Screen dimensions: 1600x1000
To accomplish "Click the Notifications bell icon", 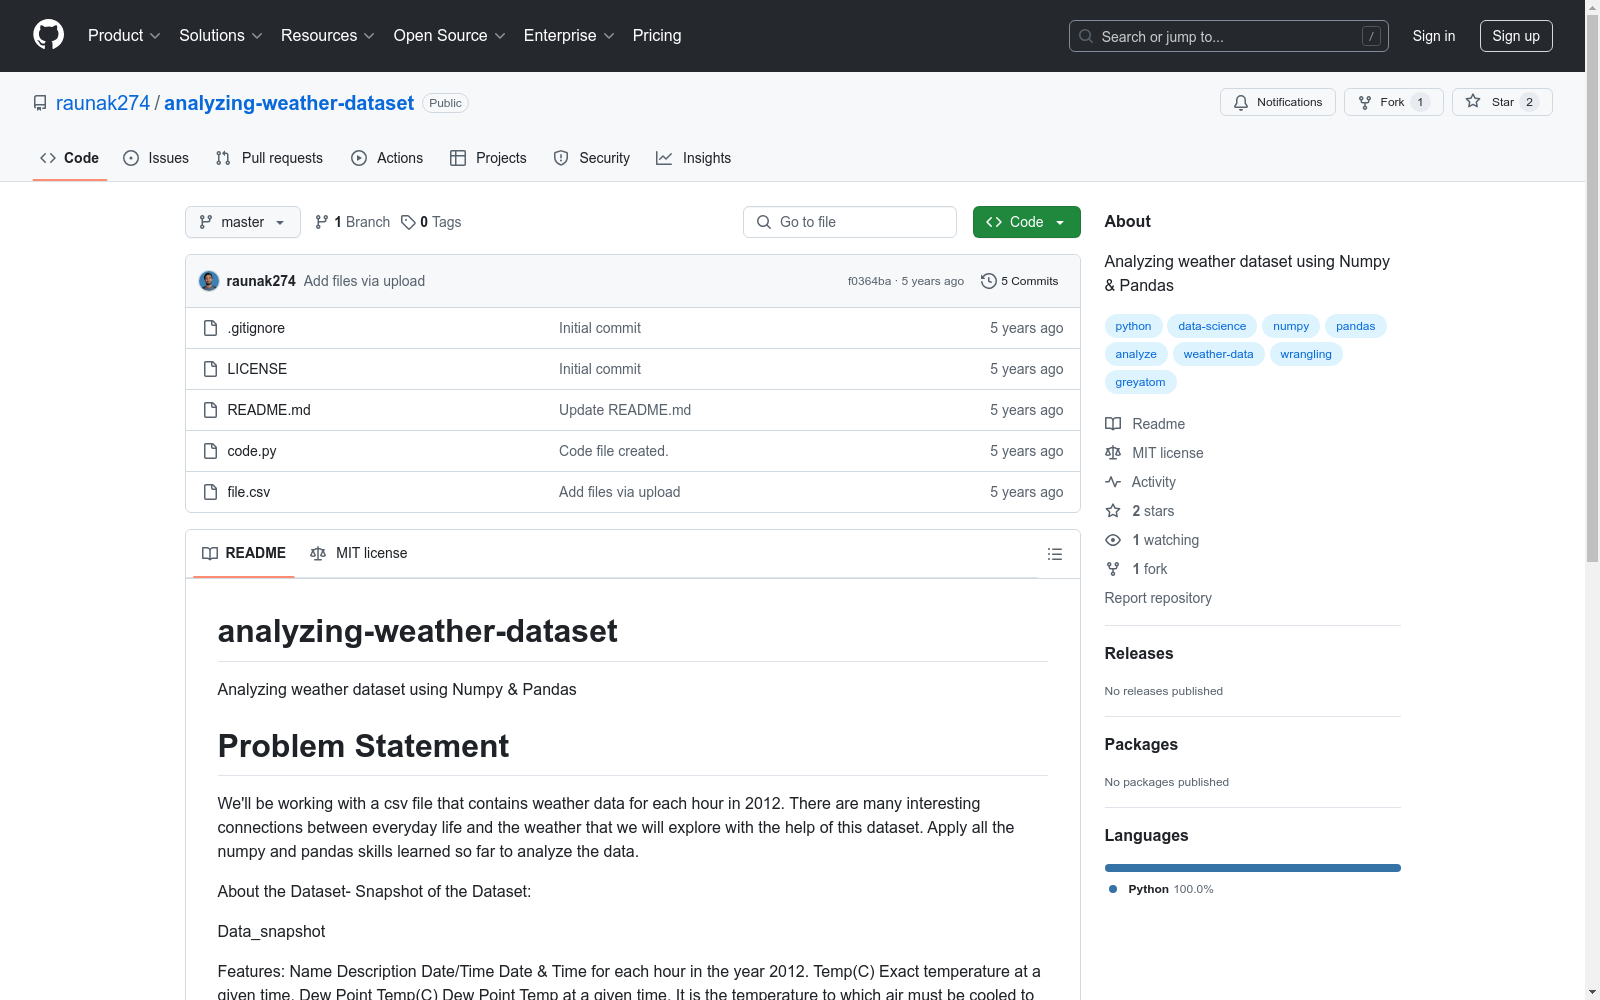I will (1241, 102).
